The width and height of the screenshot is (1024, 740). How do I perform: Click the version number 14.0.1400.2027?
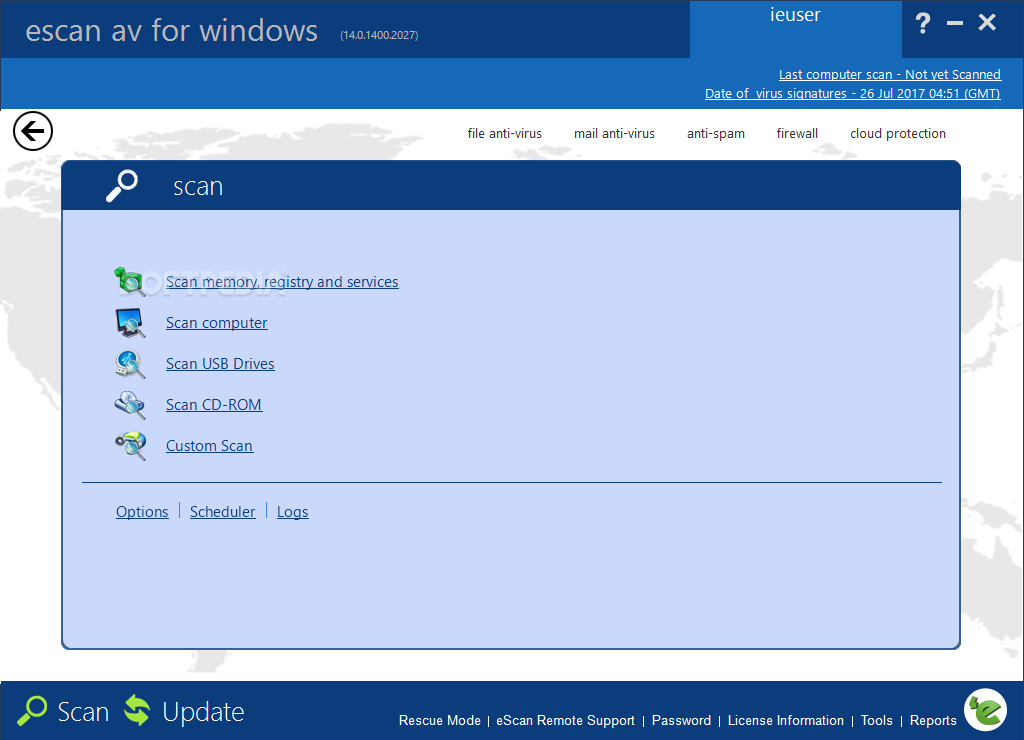point(379,35)
